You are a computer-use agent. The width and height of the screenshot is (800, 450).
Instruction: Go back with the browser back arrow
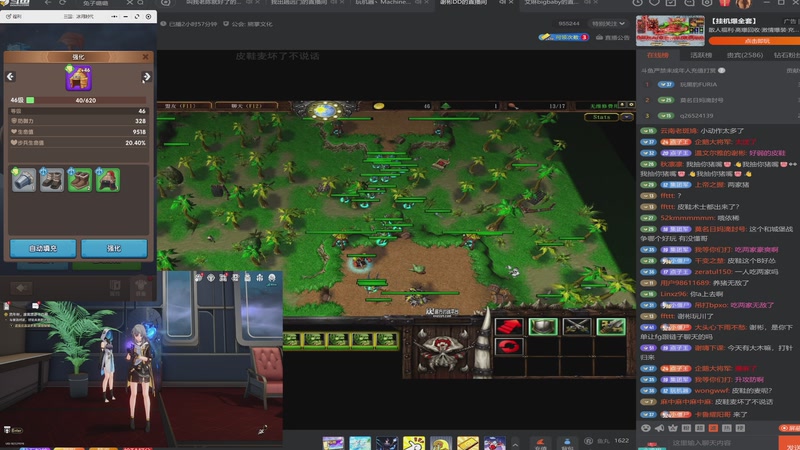pos(48,3)
